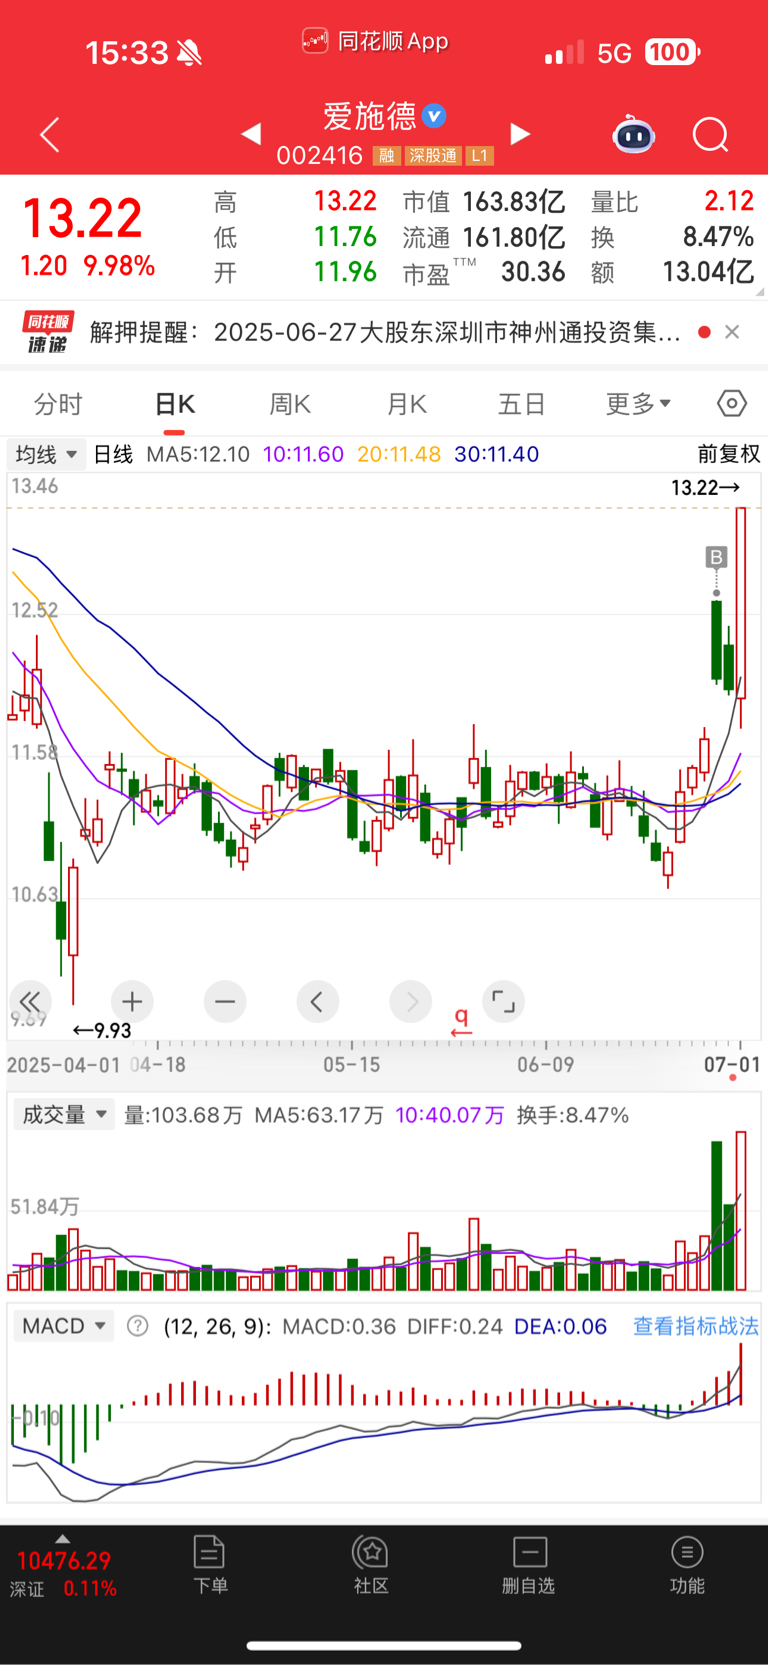Tap the 量:103.68万 volume label
The width and height of the screenshot is (768, 1665).
[x=183, y=1115]
